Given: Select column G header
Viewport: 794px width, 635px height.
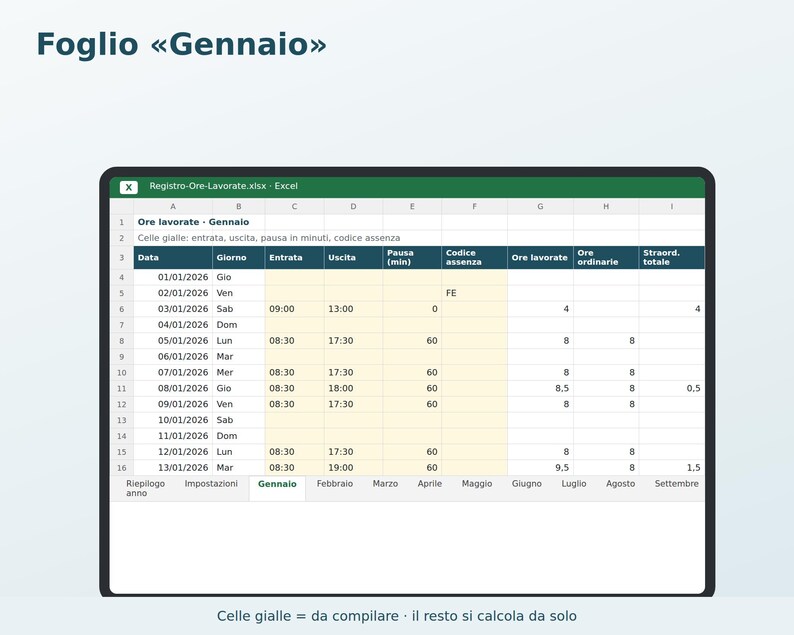Looking at the screenshot, I should [x=540, y=207].
